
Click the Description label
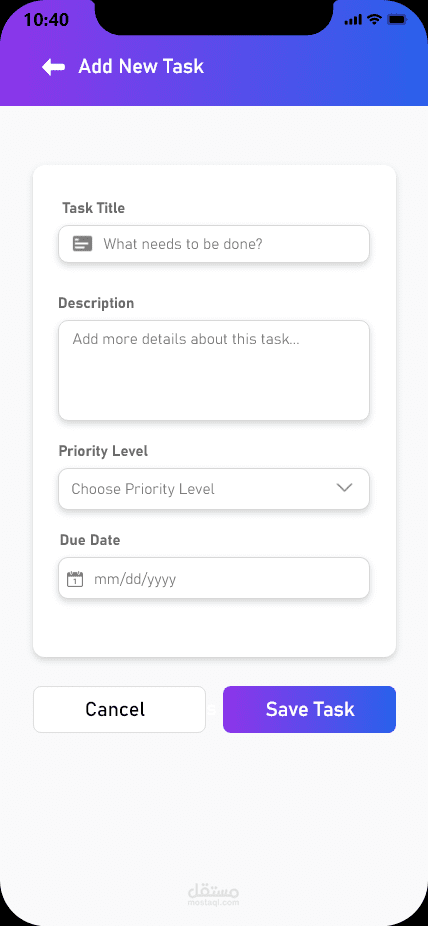[96, 303]
